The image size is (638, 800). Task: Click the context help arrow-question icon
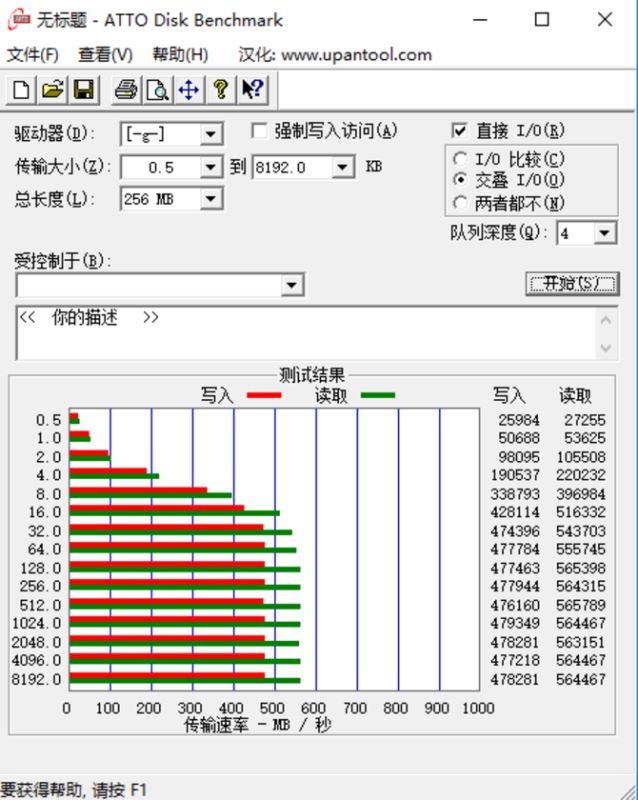click(252, 90)
